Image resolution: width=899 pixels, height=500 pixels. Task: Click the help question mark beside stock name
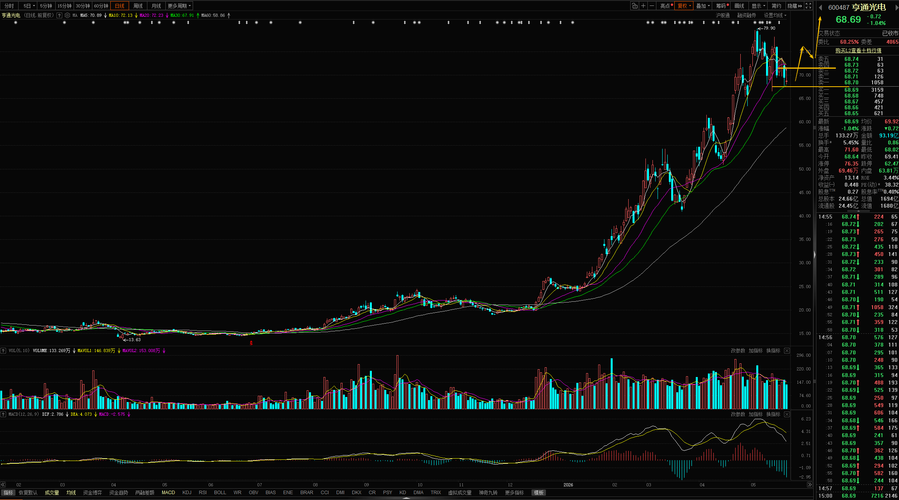tap(59, 15)
